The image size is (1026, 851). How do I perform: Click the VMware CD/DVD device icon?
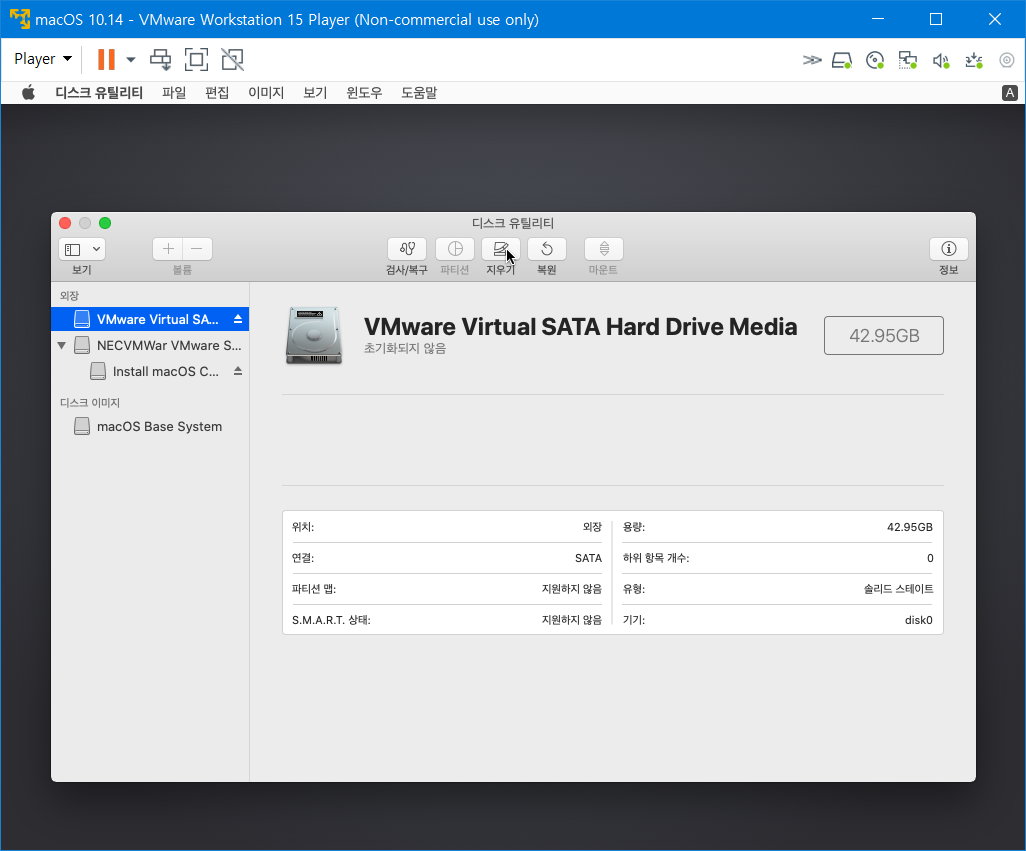(875, 60)
